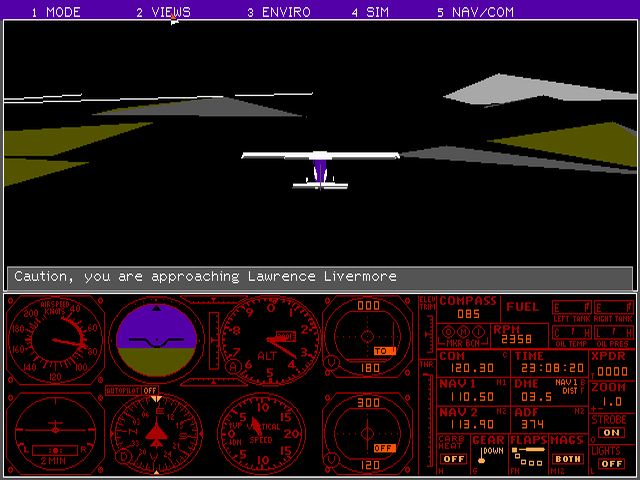Click the ZOOM value 1.0
This screenshot has height=480, width=640.
click(612, 402)
